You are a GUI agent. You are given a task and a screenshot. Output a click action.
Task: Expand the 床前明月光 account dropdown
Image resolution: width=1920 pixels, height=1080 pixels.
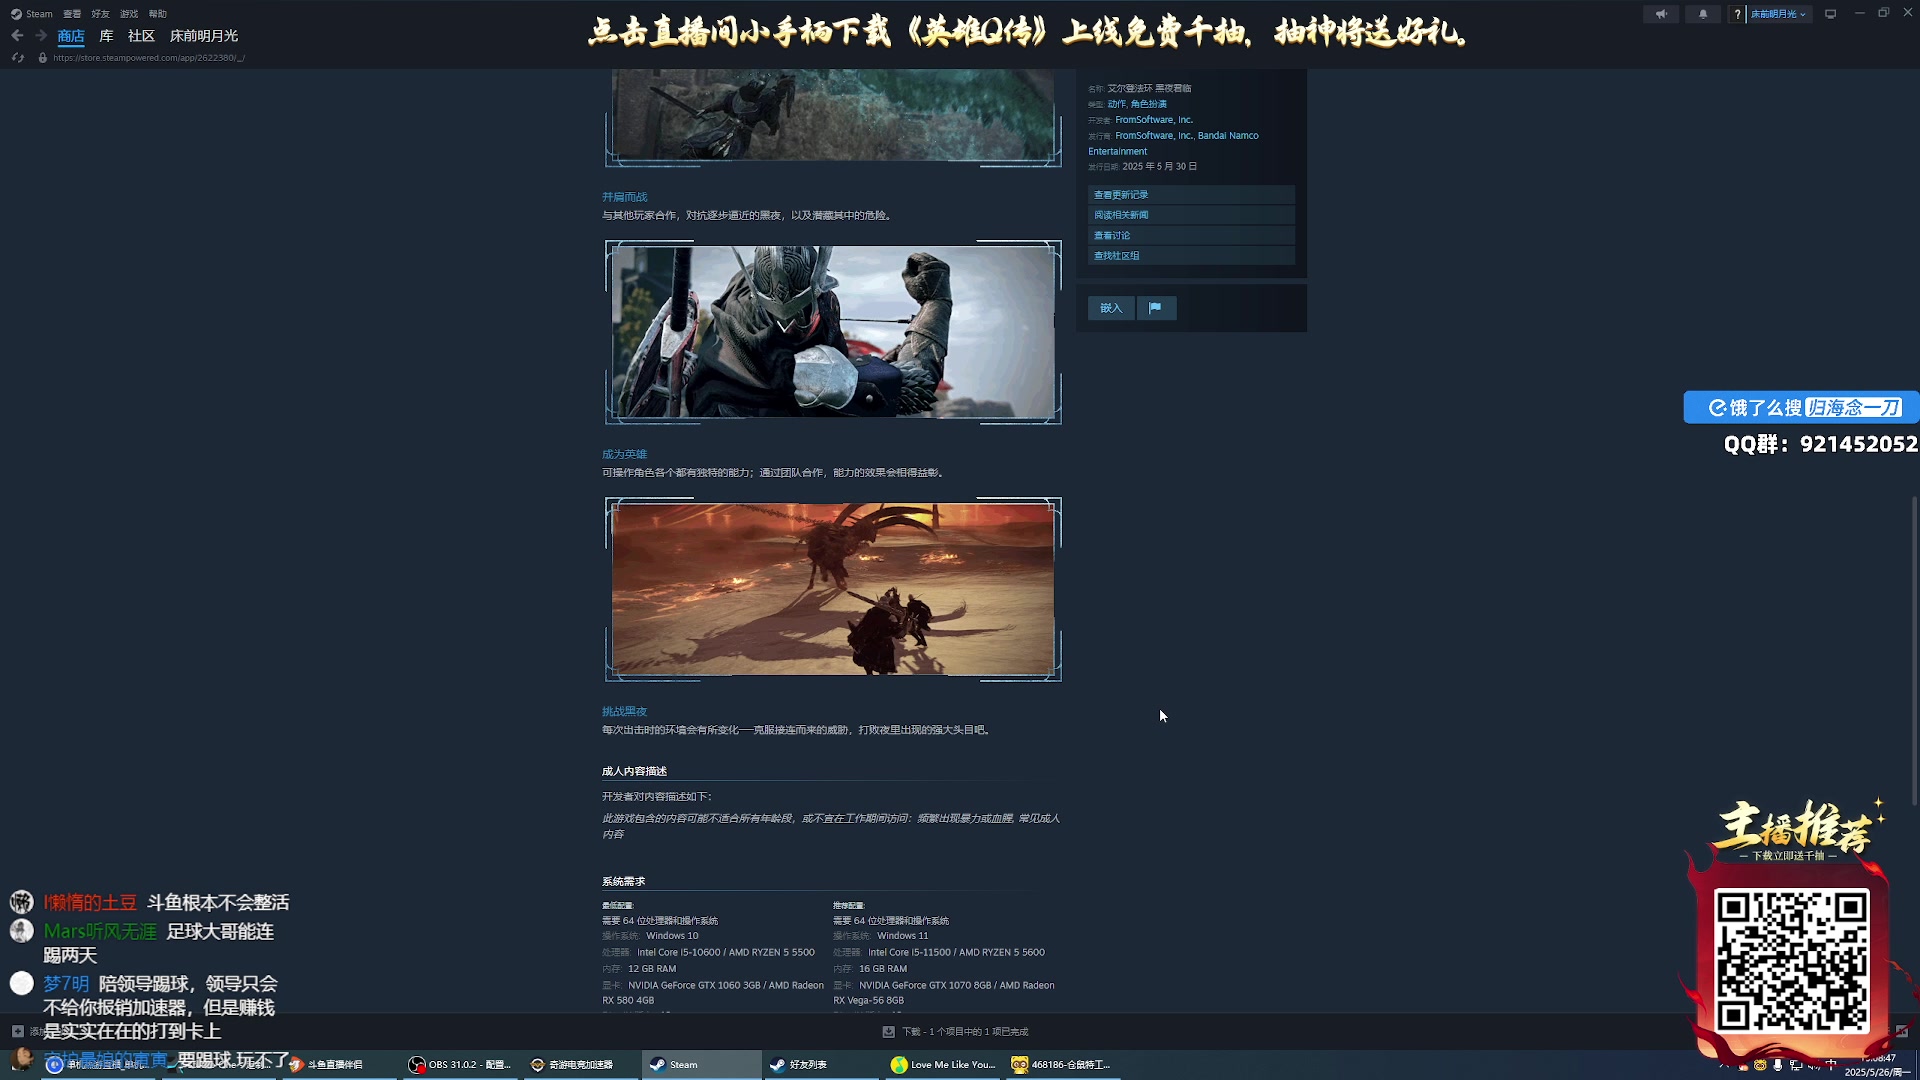(x=1779, y=14)
